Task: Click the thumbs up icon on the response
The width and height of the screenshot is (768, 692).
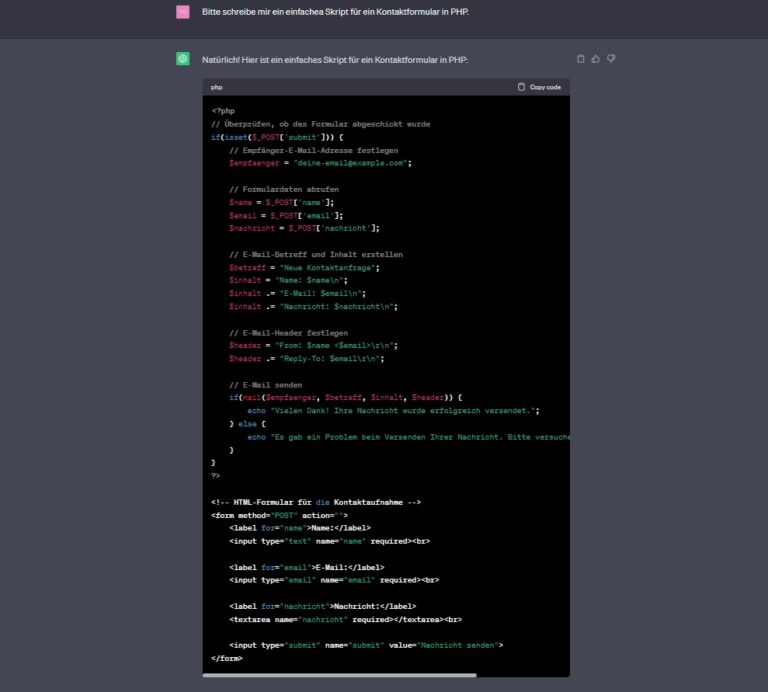Action: [596, 59]
